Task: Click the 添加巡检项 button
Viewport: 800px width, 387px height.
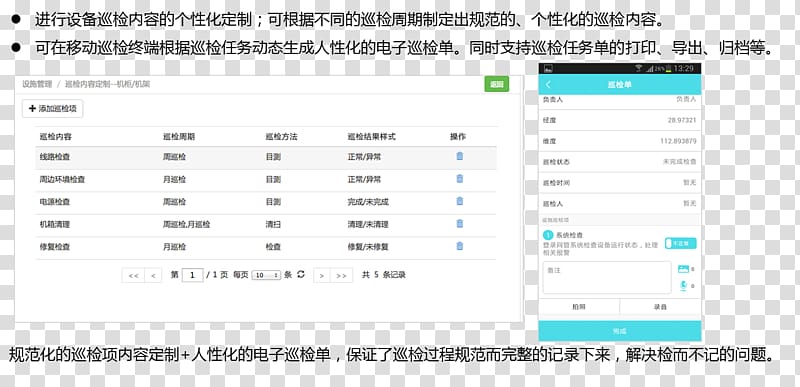Action: coord(53,109)
